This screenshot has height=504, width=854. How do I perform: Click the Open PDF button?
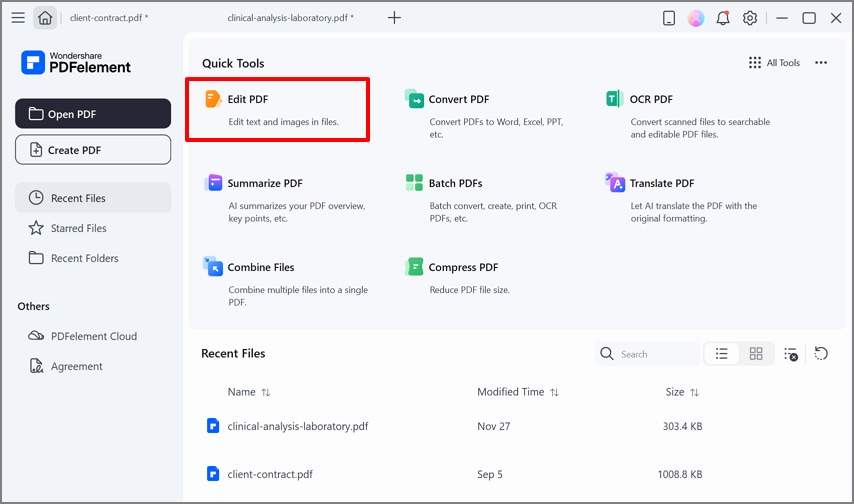tap(93, 114)
